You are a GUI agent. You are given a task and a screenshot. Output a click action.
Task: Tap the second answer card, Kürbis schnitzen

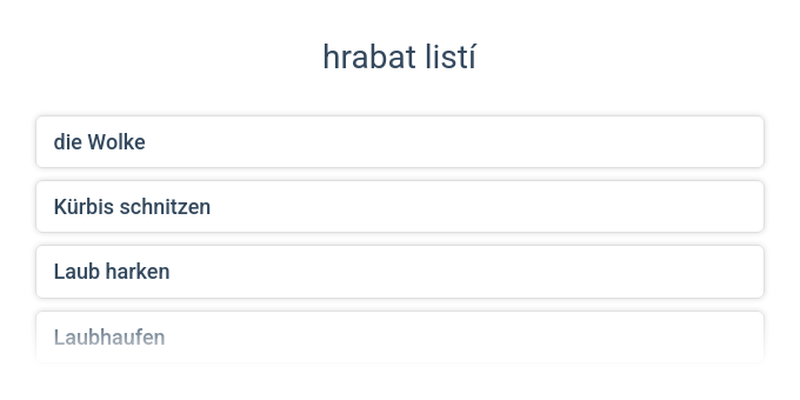coord(400,207)
